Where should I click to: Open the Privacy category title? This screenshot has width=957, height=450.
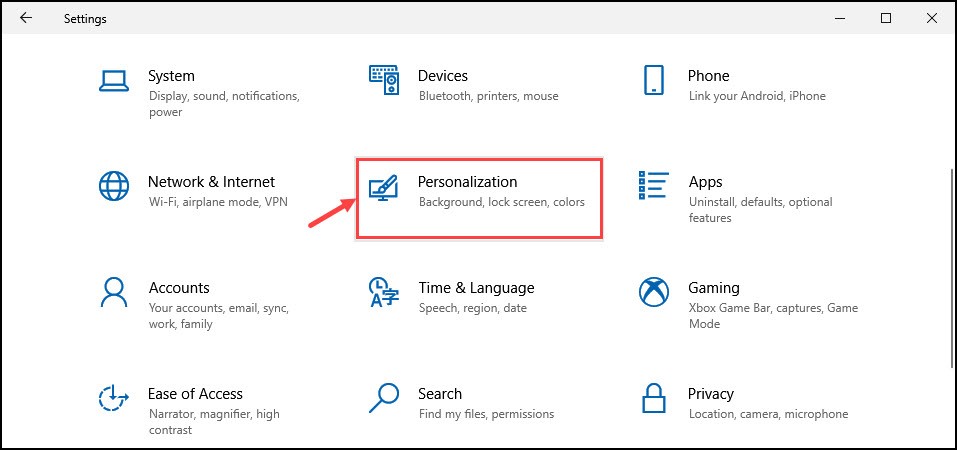point(710,394)
